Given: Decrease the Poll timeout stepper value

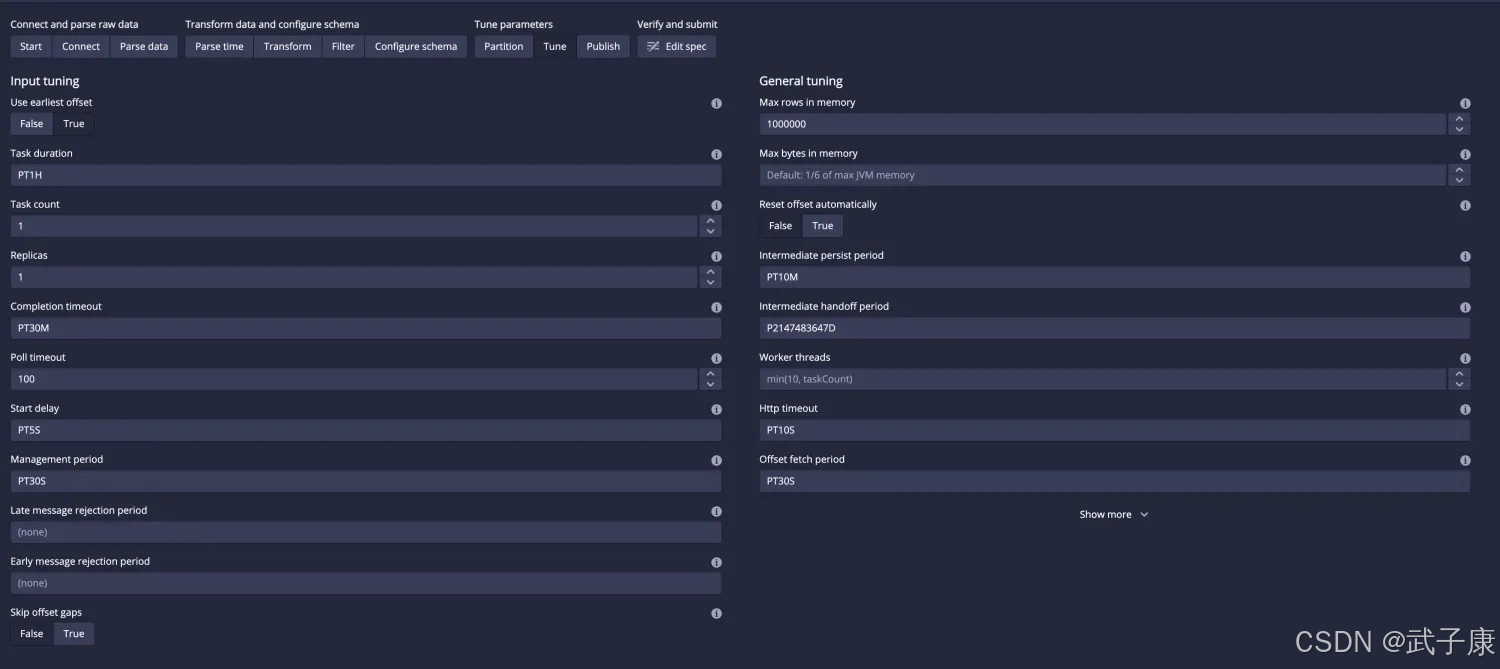Looking at the screenshot, I should pos(710,384).
